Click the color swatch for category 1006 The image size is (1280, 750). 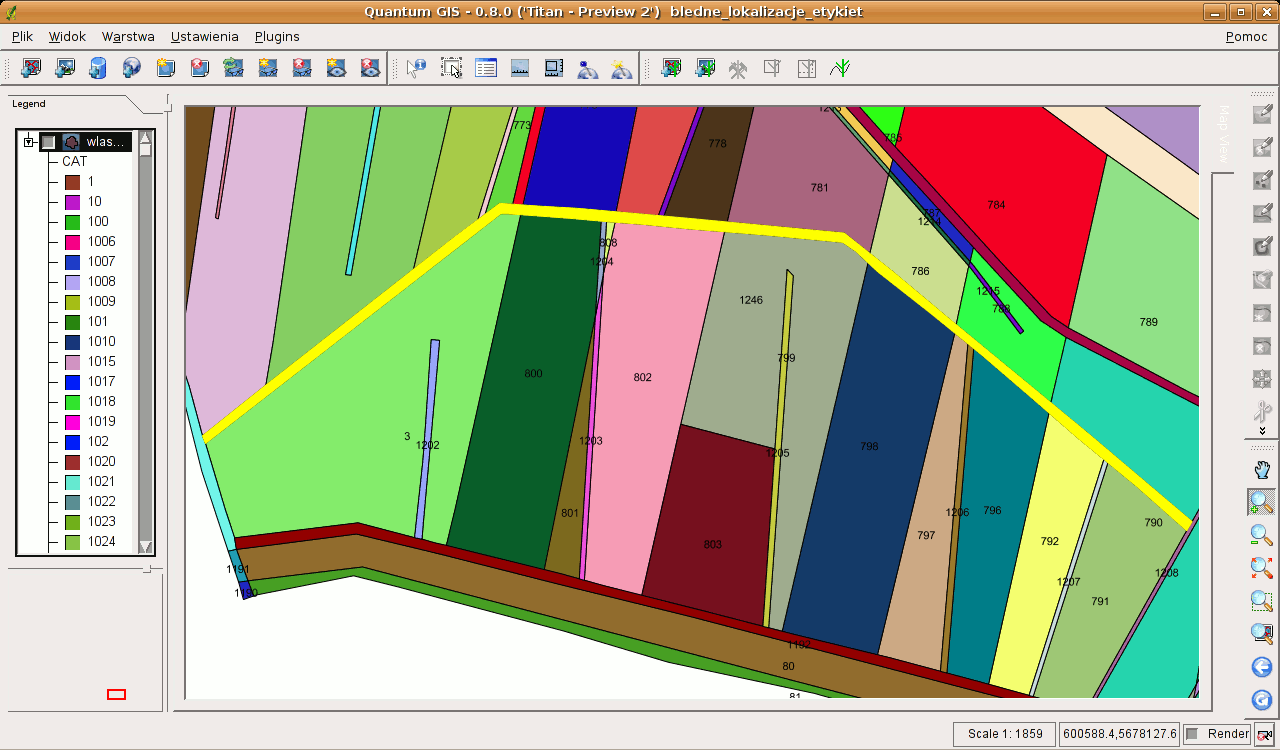[72, 242]
